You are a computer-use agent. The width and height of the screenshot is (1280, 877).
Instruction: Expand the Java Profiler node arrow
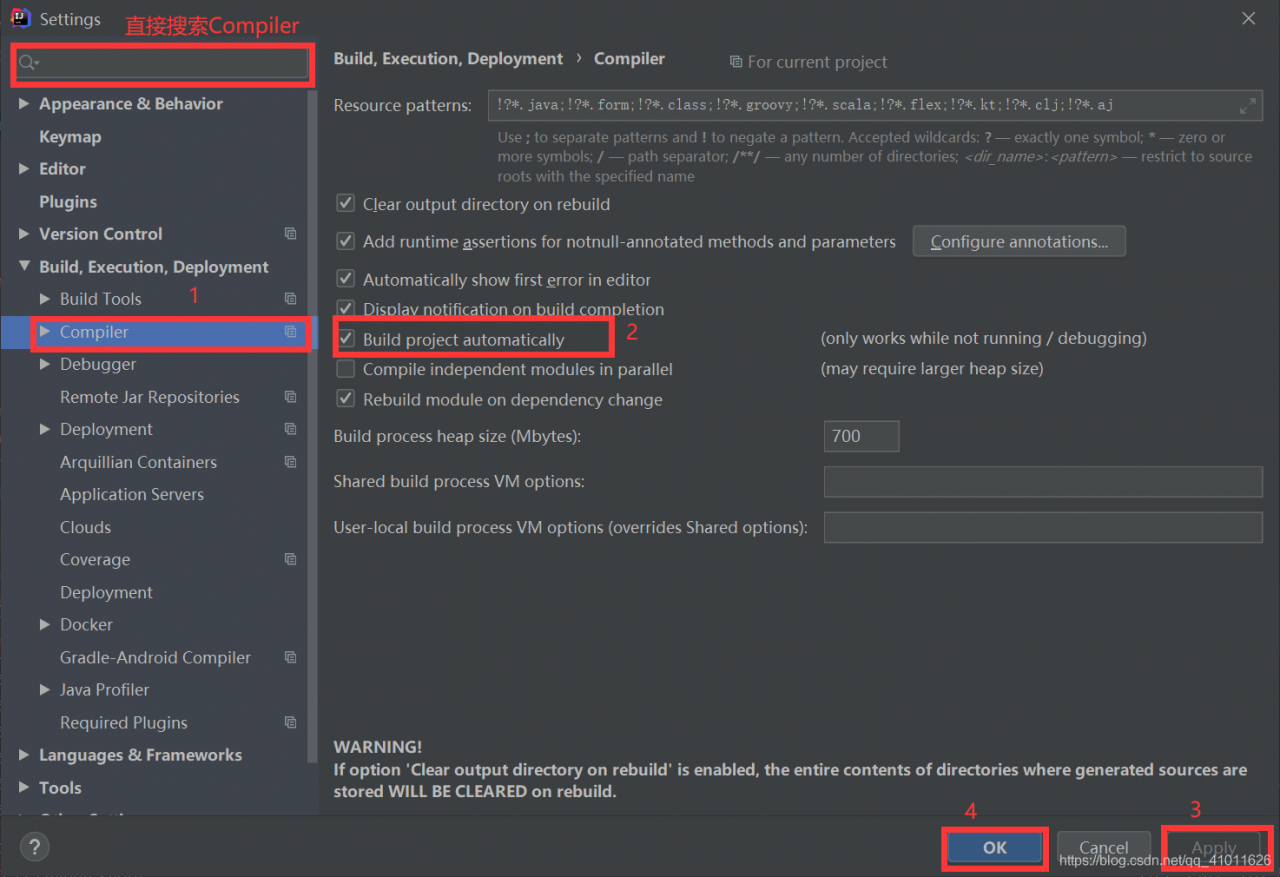(45, 690)
